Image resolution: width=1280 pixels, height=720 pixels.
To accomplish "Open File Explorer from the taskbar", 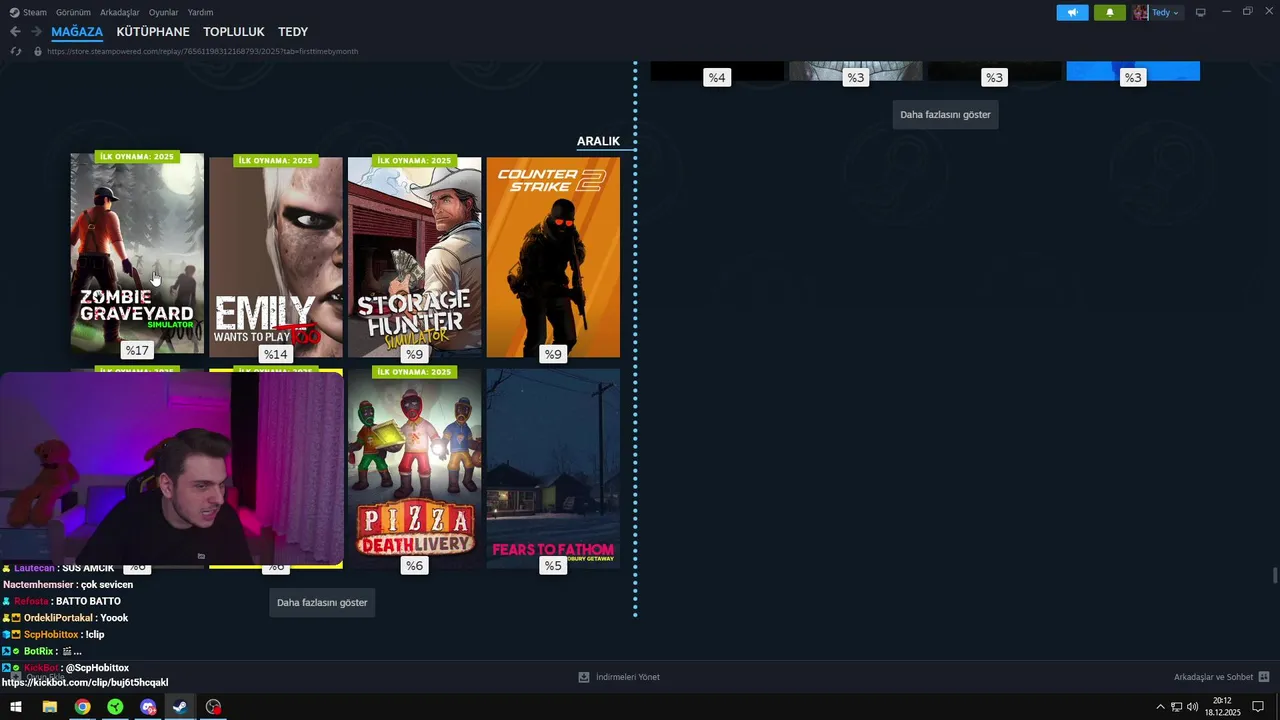I will [49, 707].
